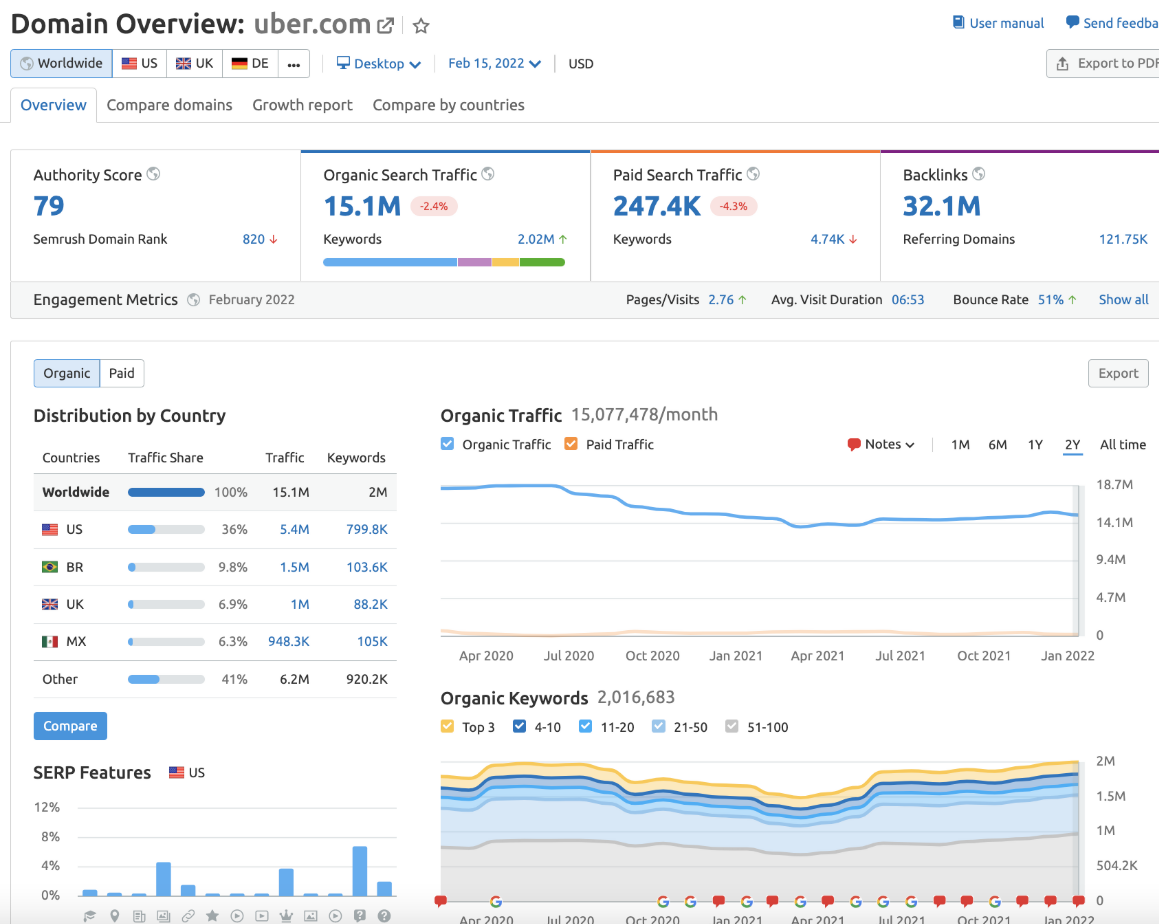Open the BR keywords value 103.6K
The height and width of the screenshot is (924, 1159).
[x=367, y=567]
